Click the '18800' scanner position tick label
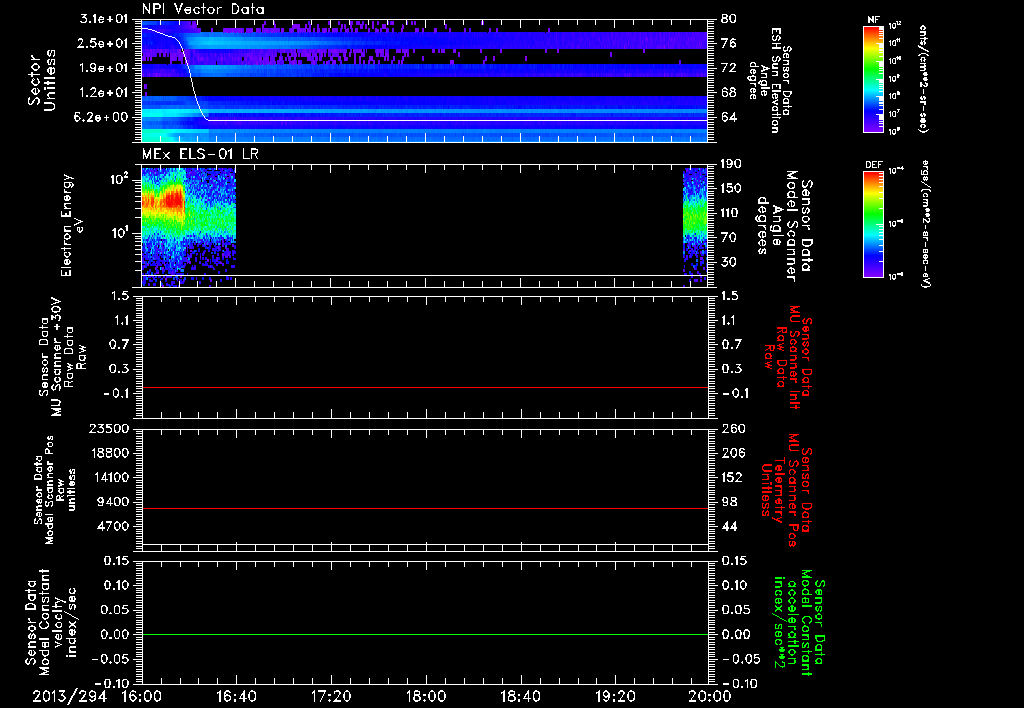This screenshot has height=708, width=1024. 109,453
